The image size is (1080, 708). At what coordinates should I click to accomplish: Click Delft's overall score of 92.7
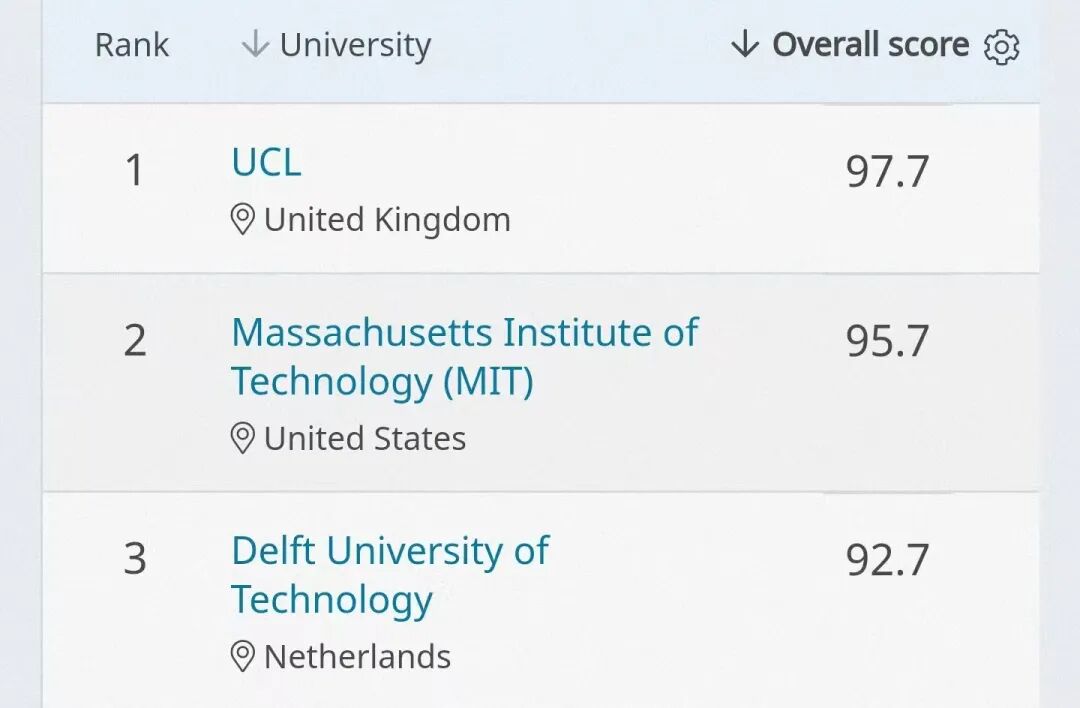tap(887, 560)
